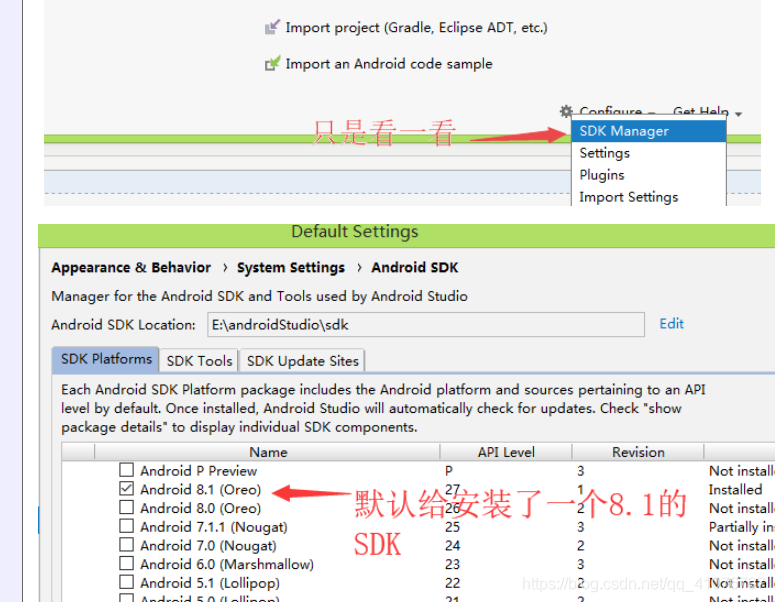Click the Appearance & Behavior breadcrumb
This screenshot has width=775, height=602.
point(131,267)
